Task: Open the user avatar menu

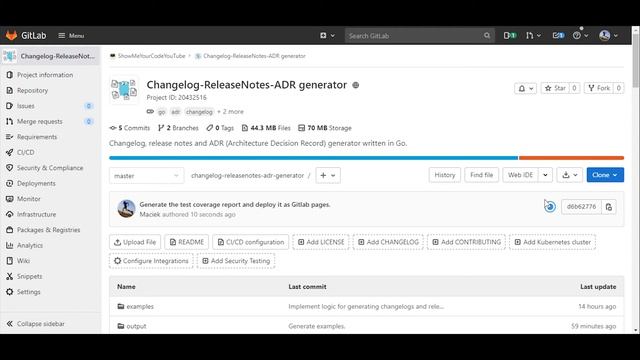Action: 608,36
